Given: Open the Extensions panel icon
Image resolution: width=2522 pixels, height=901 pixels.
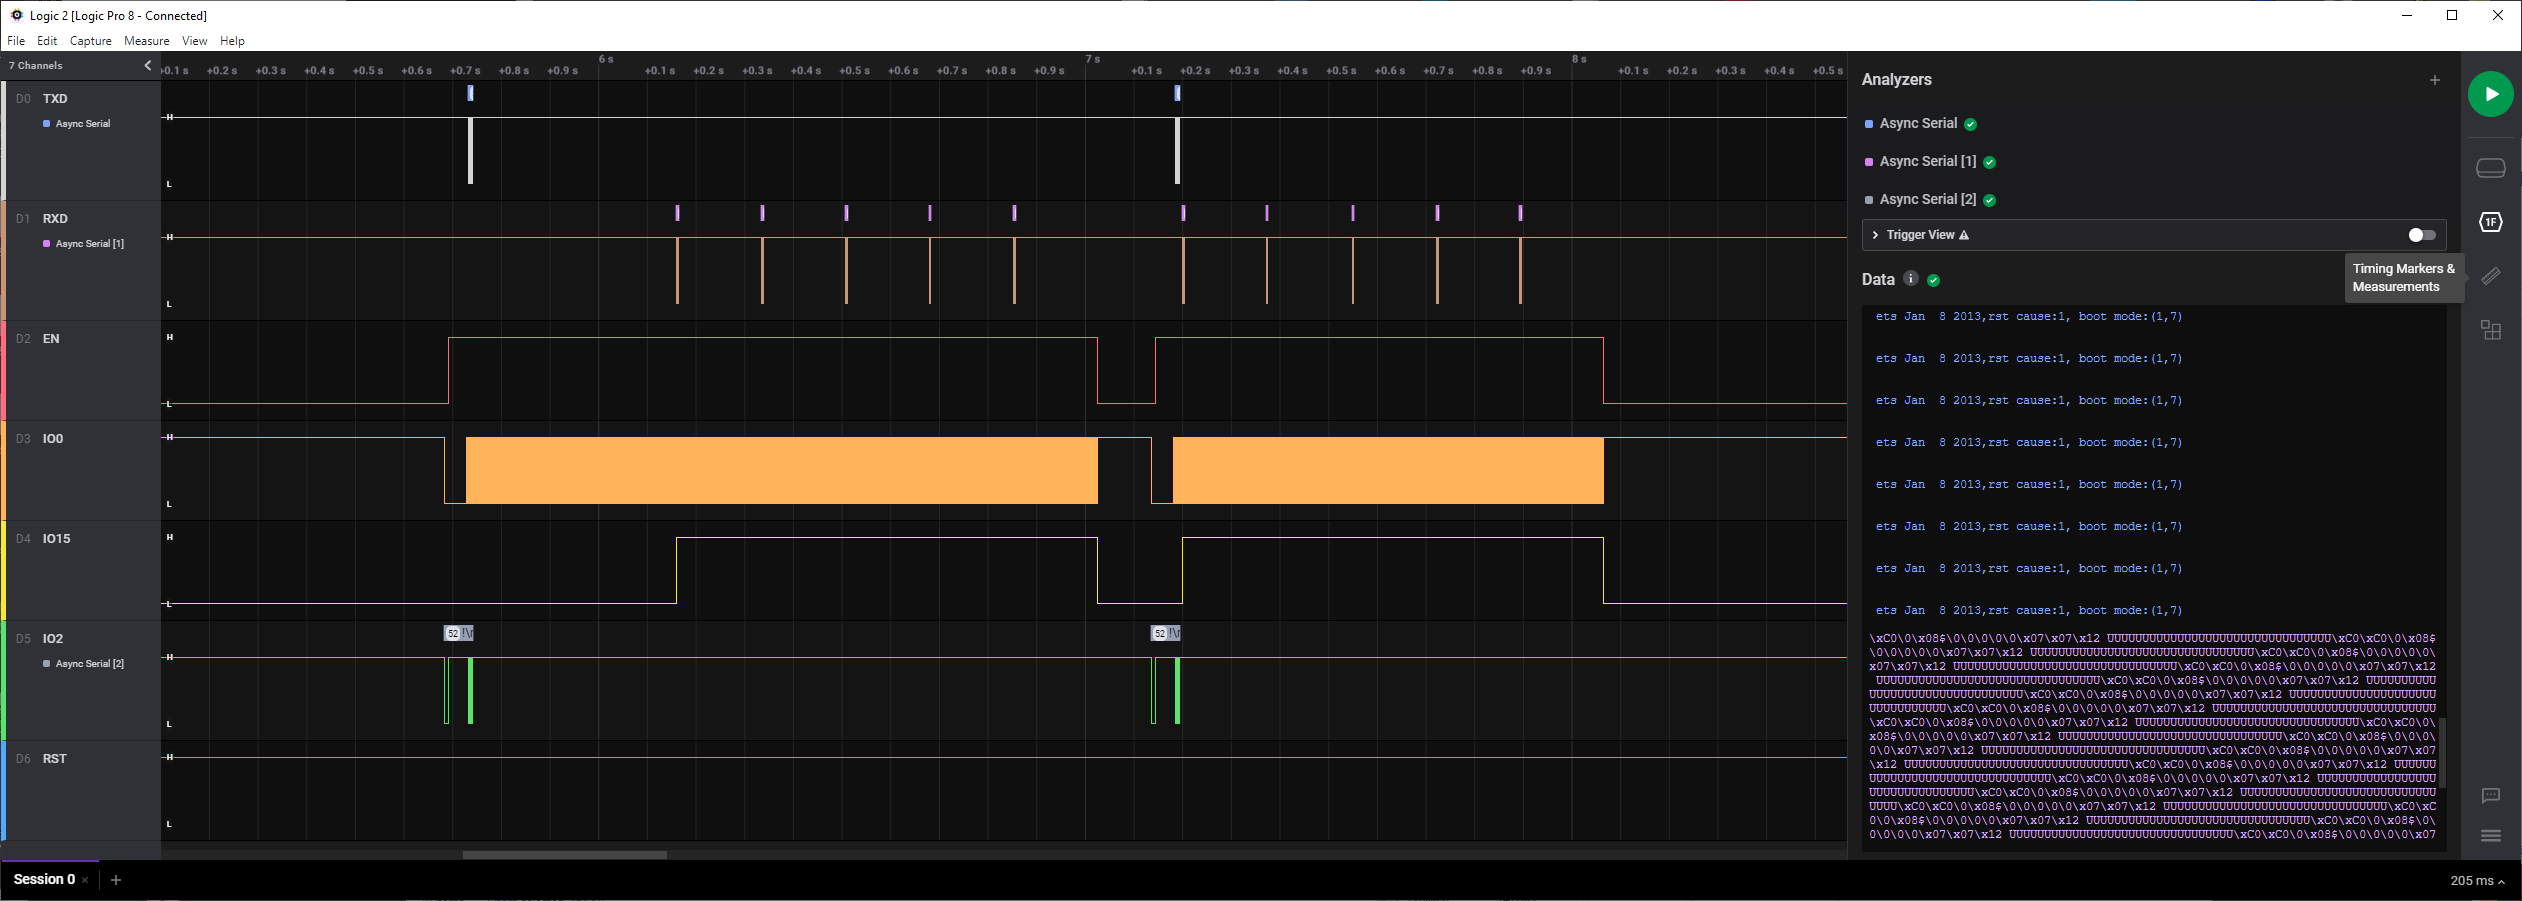Looking at the screenshot, I should click(2490, 330).
